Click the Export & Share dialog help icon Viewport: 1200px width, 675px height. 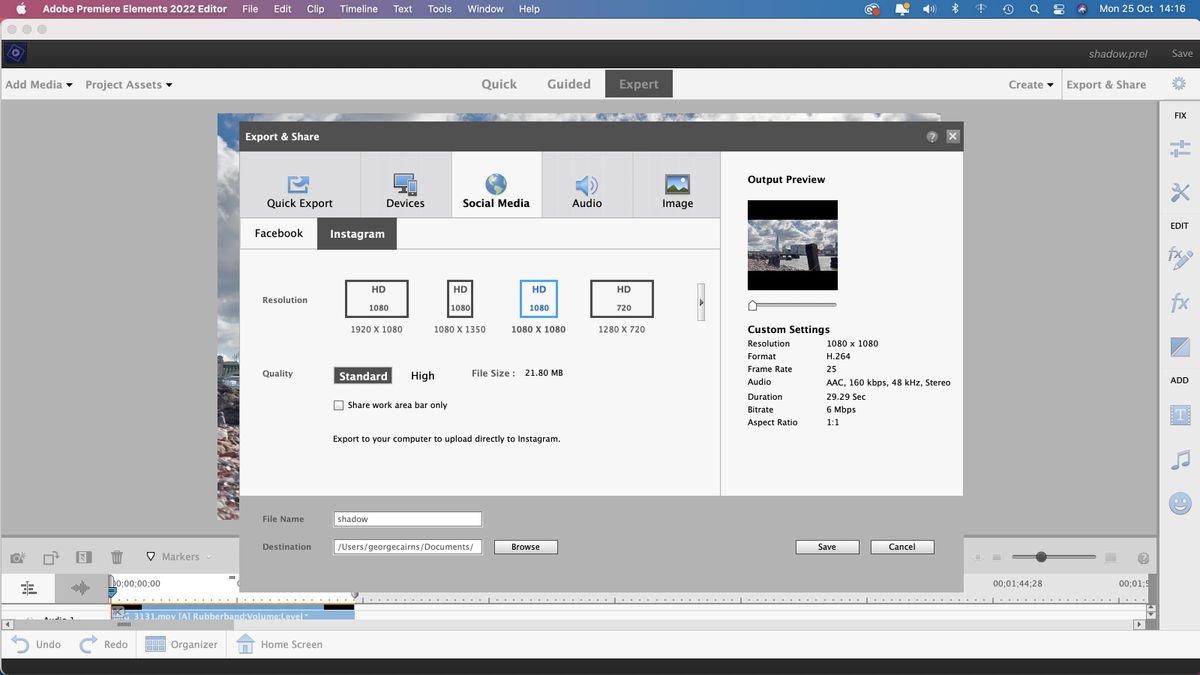(932, 137)
